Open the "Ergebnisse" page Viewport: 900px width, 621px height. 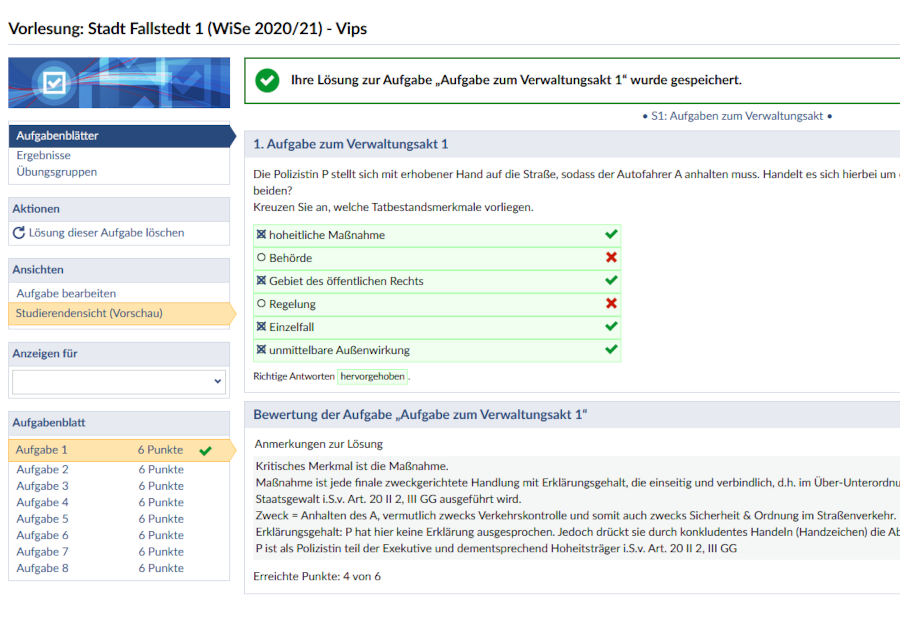[x=42, y=156]
